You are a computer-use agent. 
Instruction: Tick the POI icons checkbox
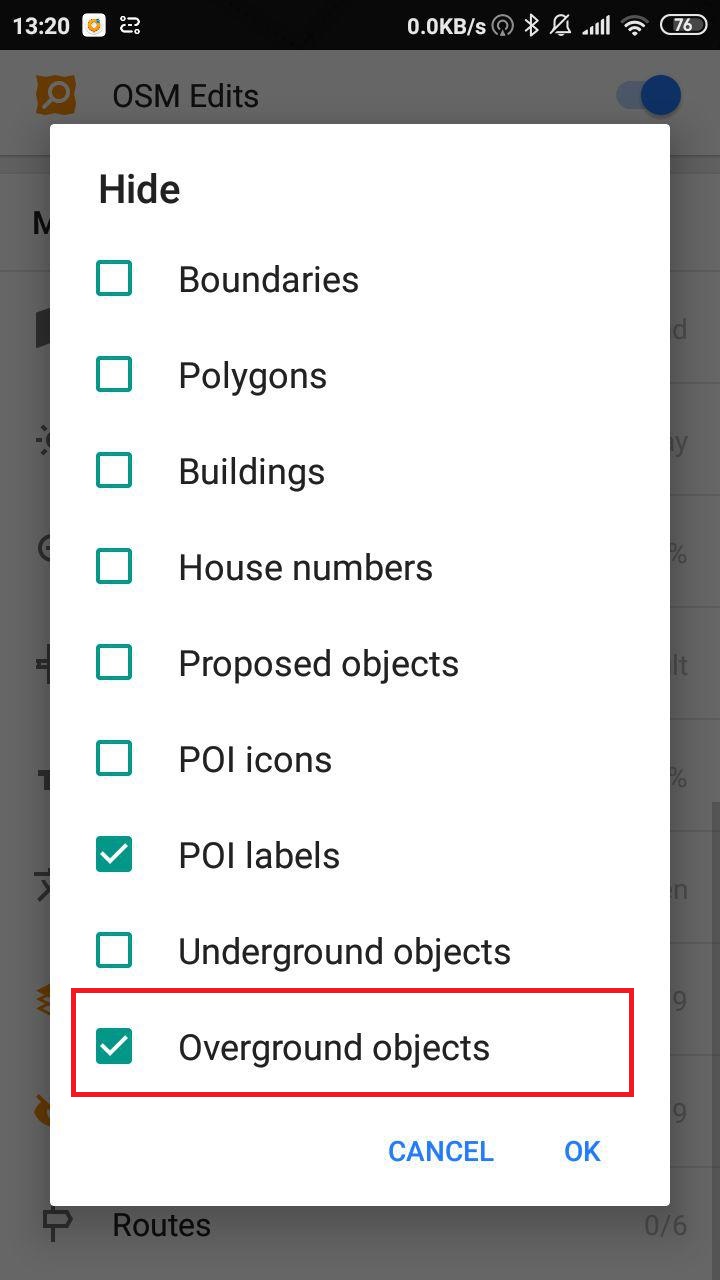tap(114, 759)
